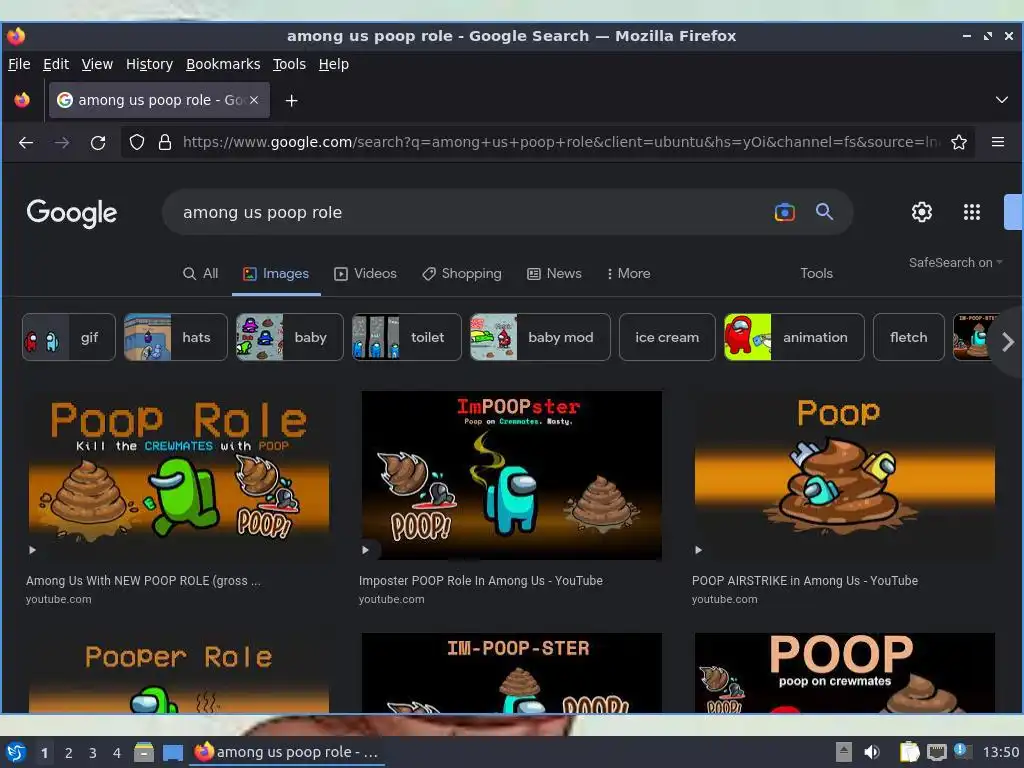This screenshot has width=1024, height=768.
Task: Open the display tray icon
Action: [x=936, y=752]
